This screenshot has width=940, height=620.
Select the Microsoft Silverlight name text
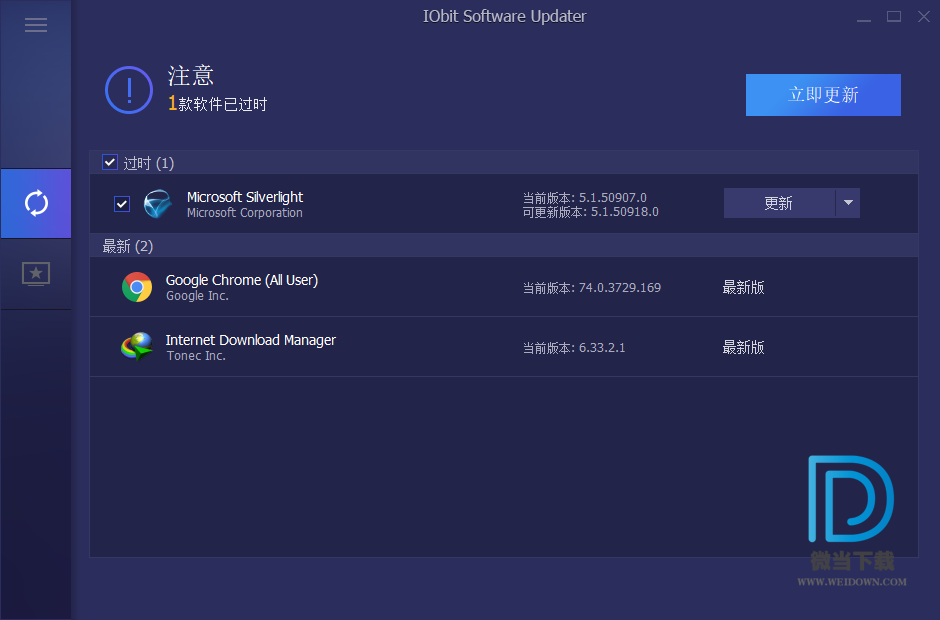(x=245, y=197)
